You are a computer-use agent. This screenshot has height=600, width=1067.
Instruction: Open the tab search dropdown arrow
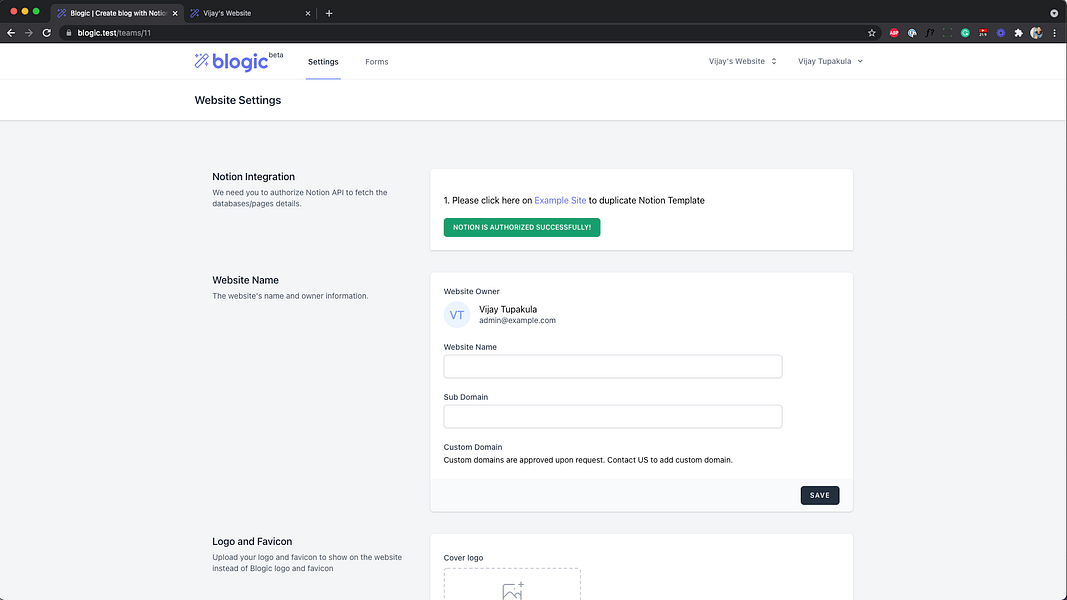[x=1054, y=13]
